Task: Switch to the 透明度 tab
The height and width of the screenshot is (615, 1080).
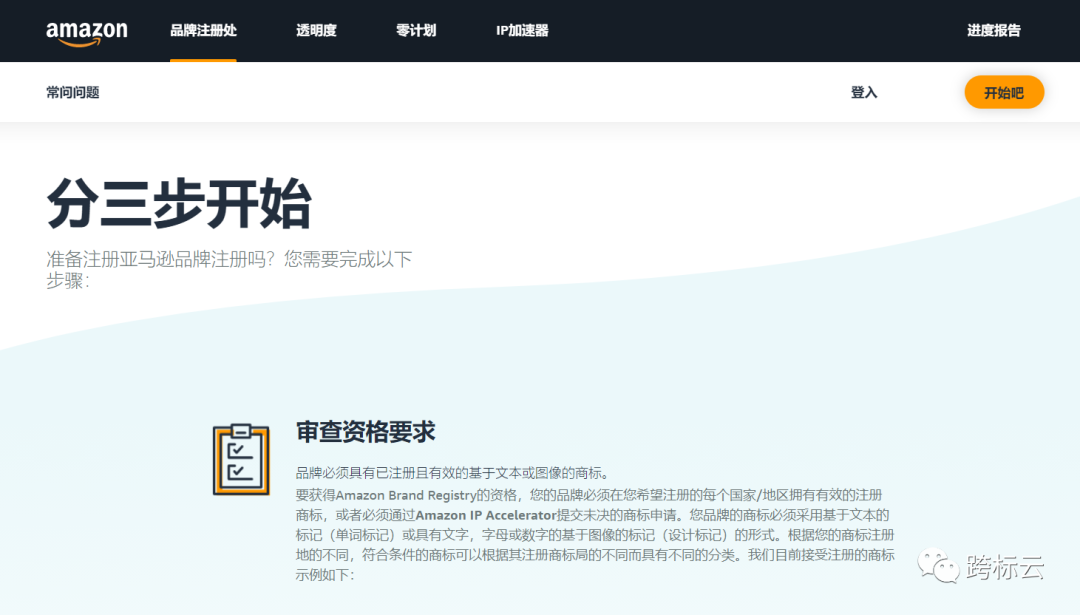Action: point(316,30)
